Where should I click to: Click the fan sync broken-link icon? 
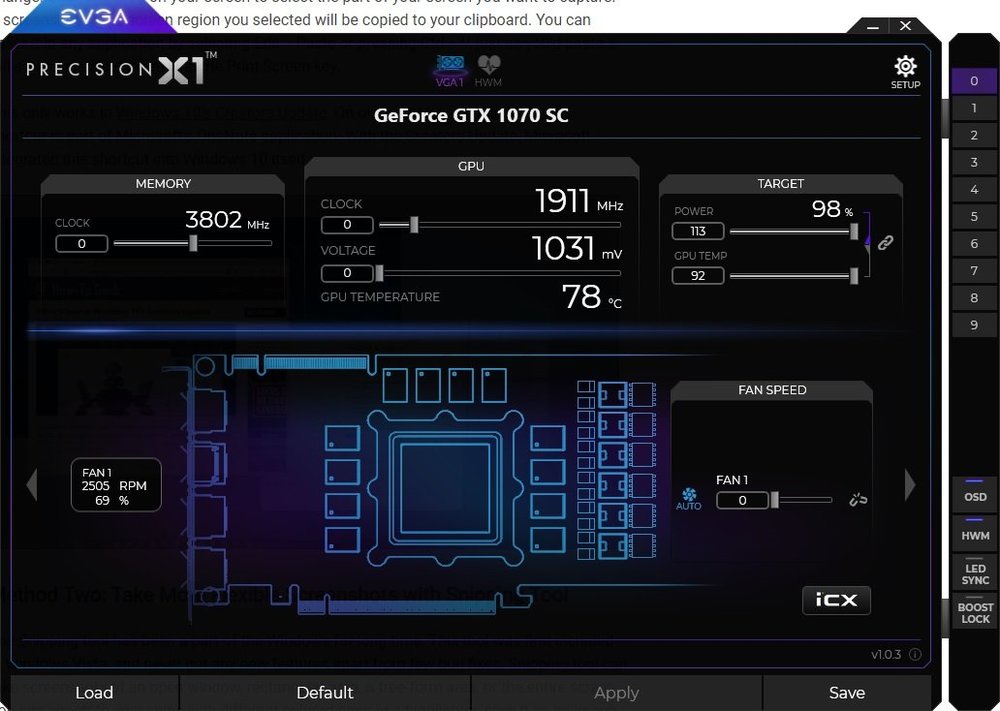point(858,499)
